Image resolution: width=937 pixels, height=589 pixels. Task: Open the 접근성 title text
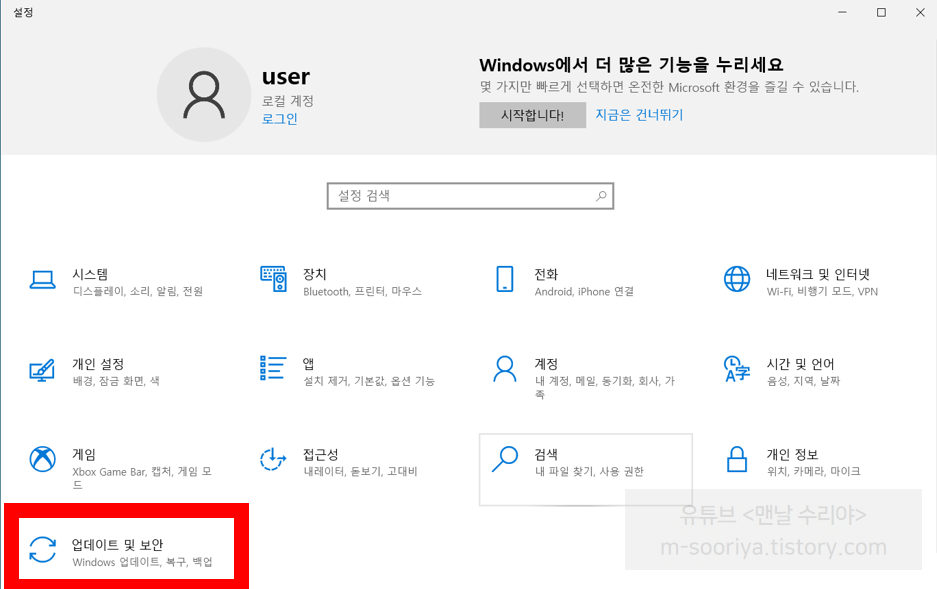click(321, 454)
